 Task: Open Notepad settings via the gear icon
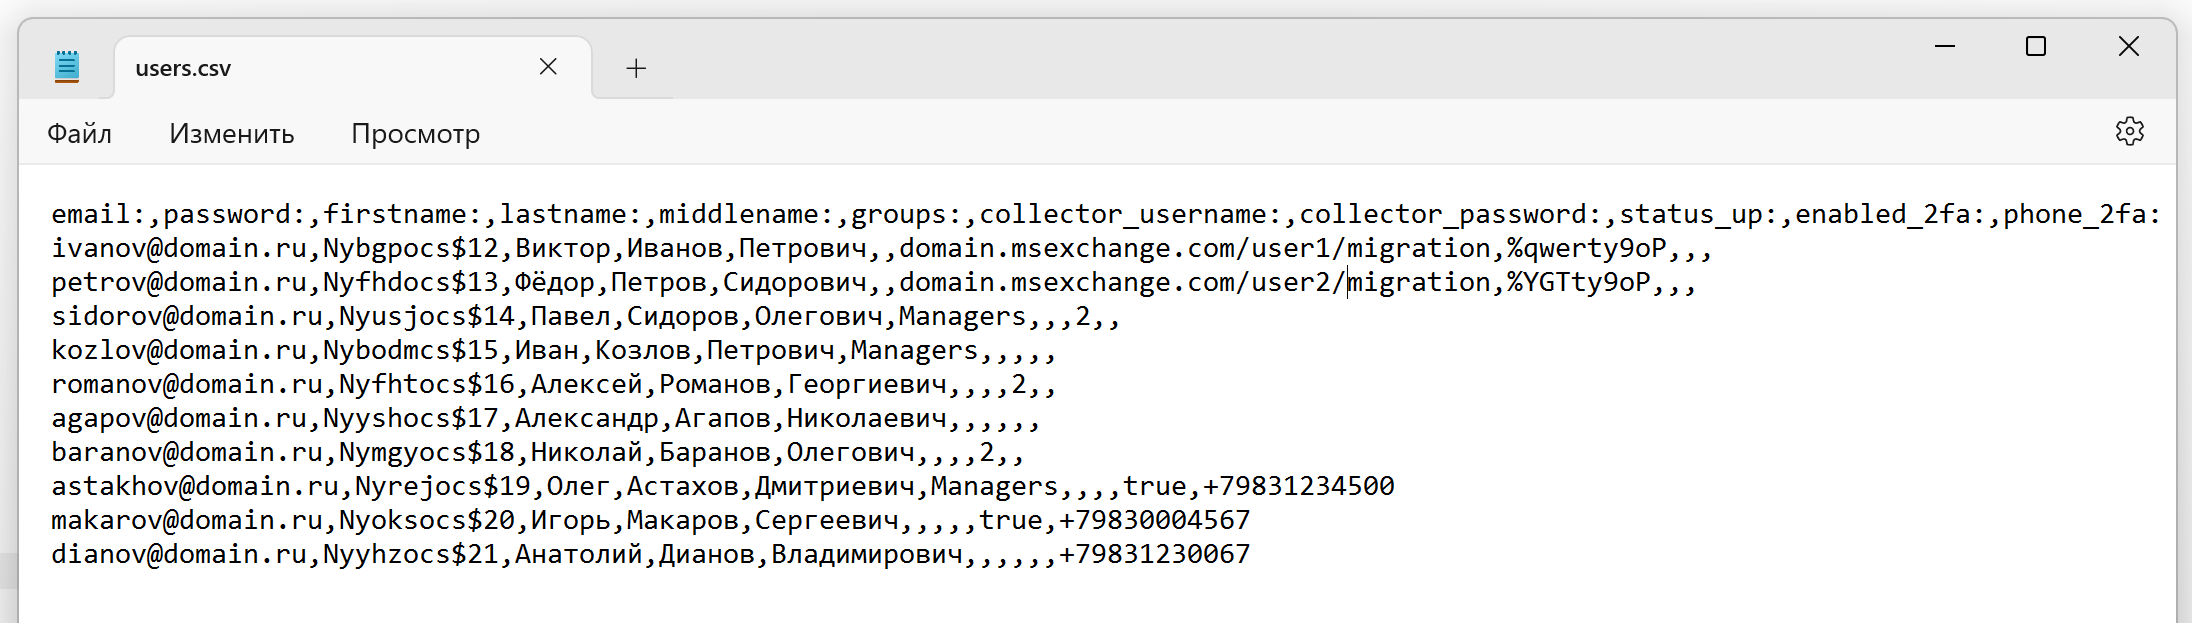2129,132
